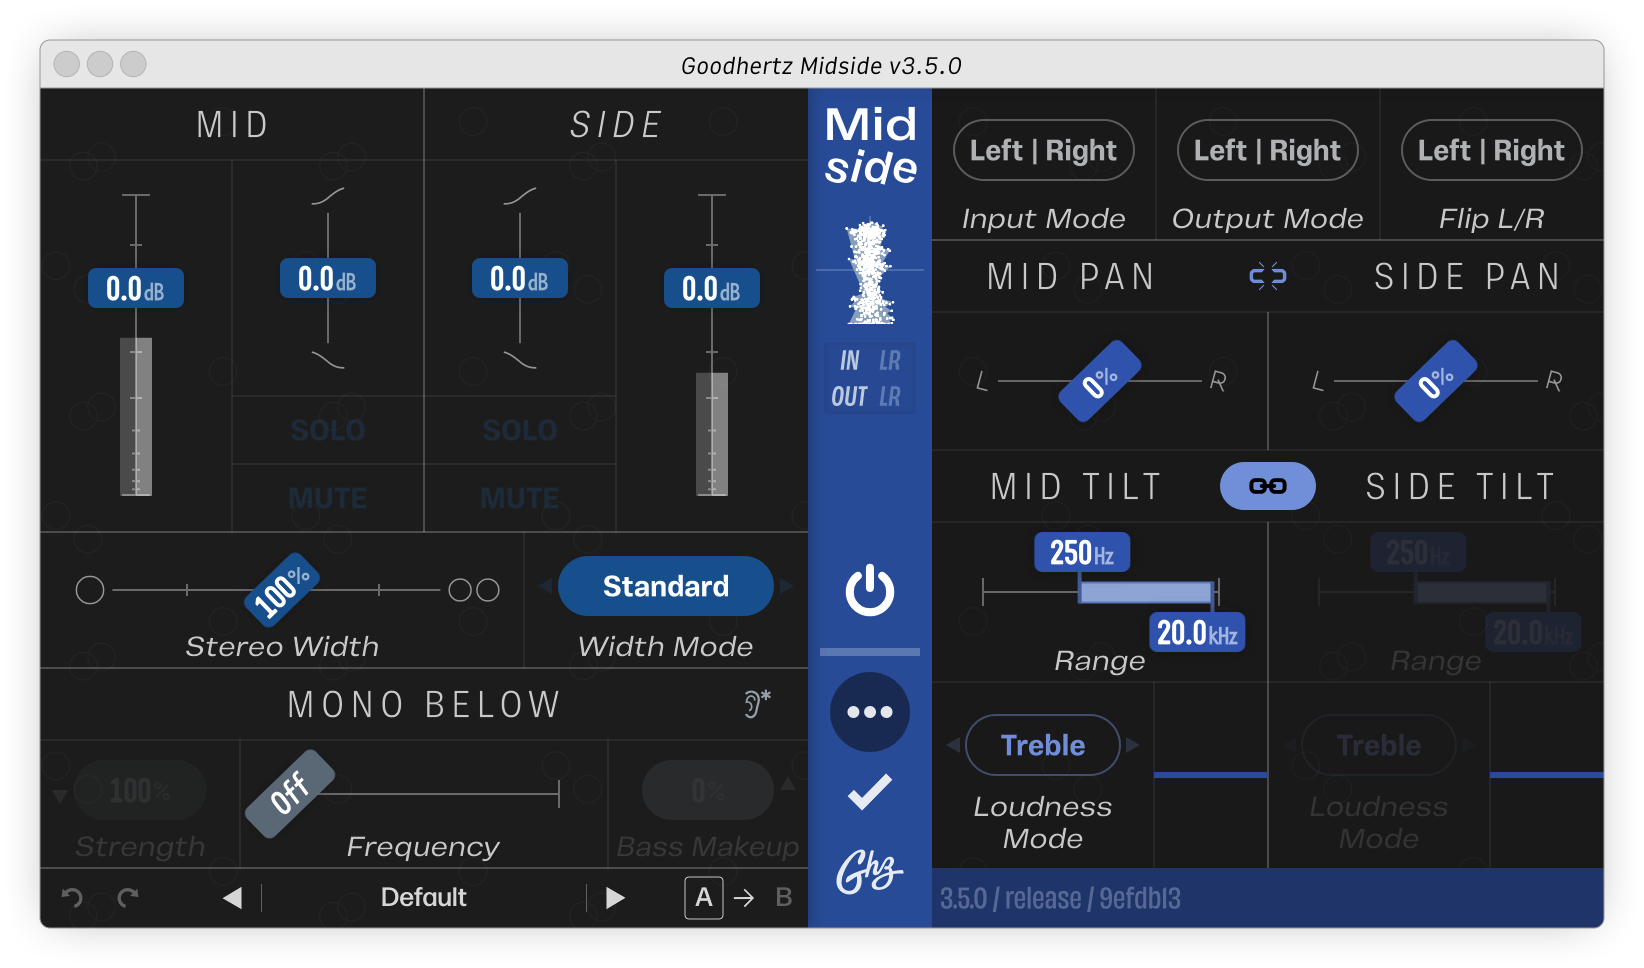Image resolution: width=1644 pixels, height=968 pixels.
Task: Solo the Side channel
Action: 520,430
